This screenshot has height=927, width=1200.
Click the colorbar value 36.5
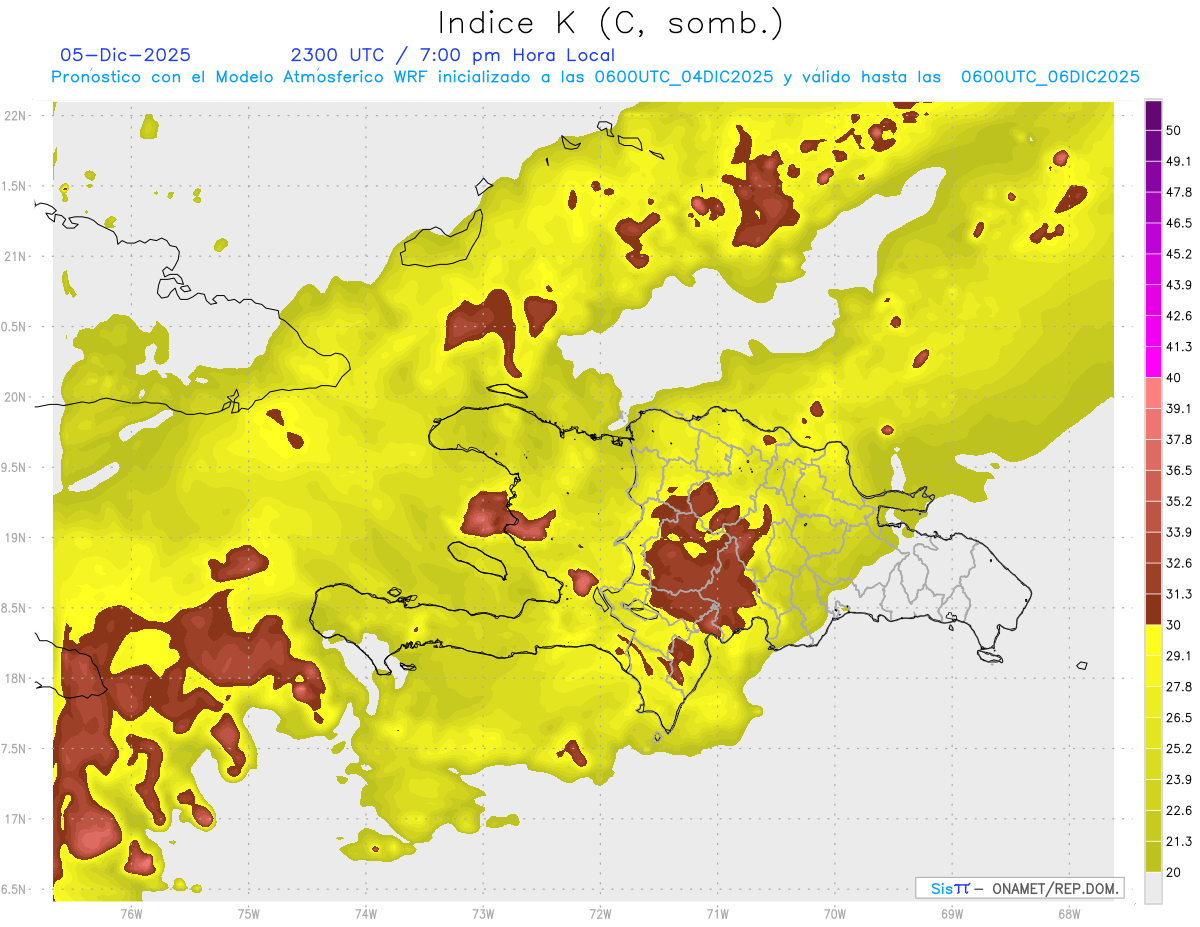[1178, 470]
